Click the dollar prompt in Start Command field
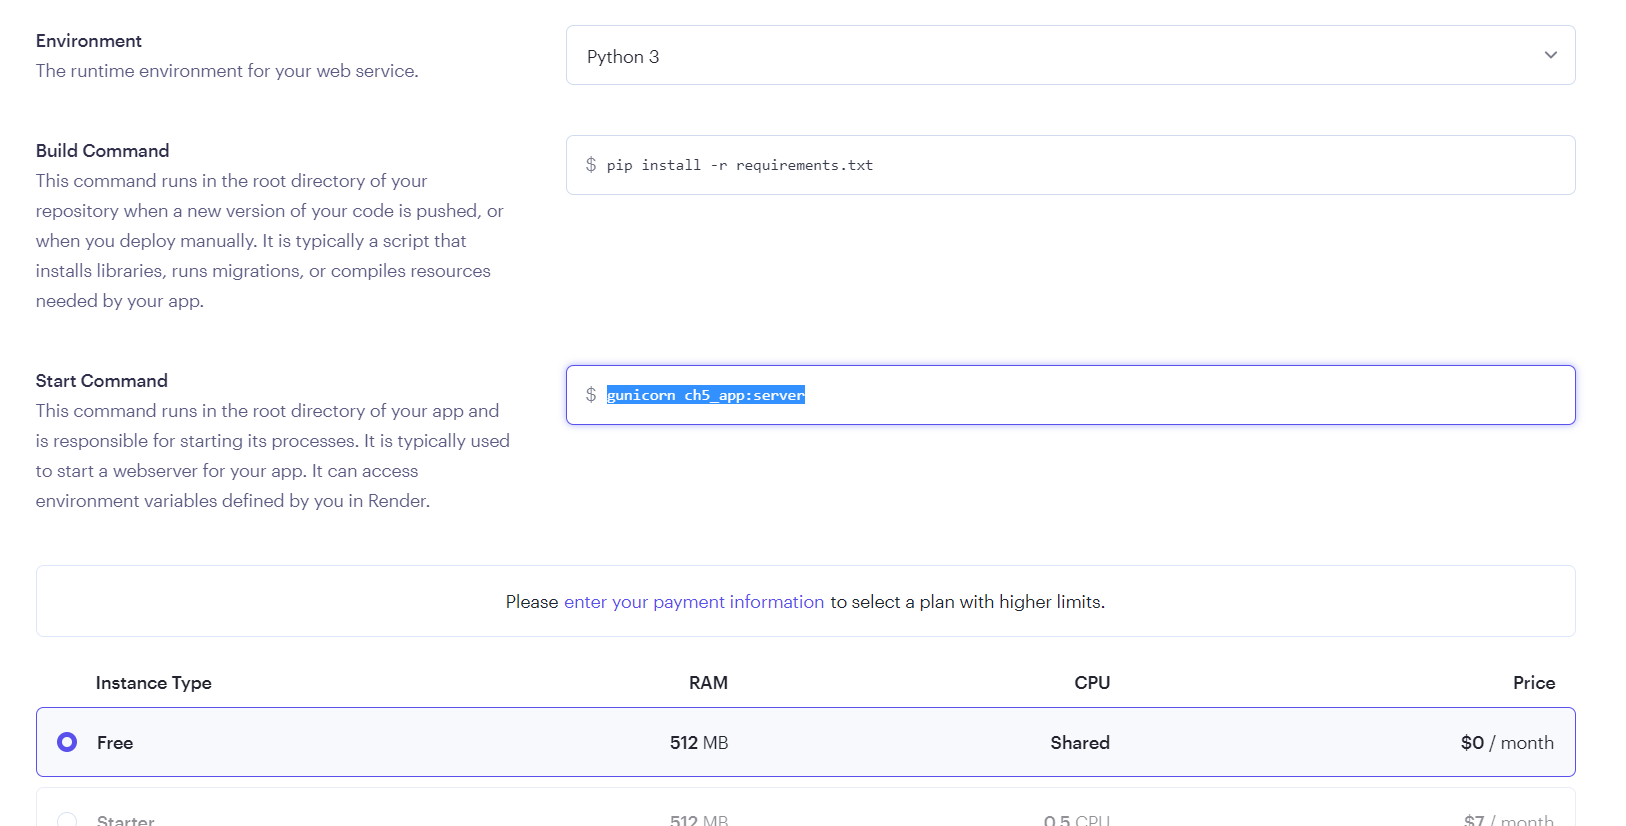 pyautogui.click(x=591, y=395)
